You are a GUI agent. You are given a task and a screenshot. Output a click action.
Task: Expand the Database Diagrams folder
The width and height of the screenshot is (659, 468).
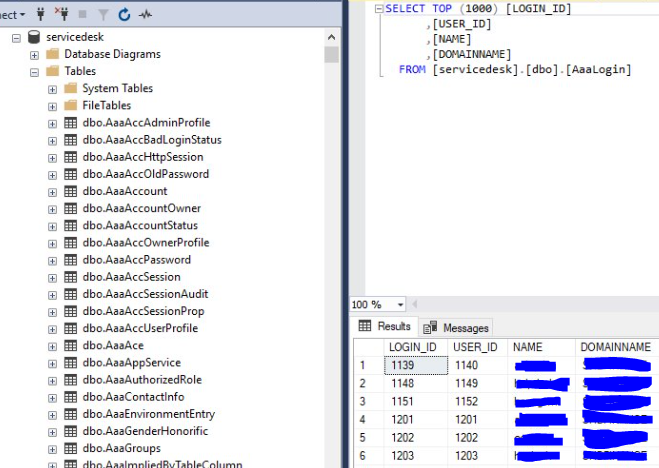click(x=34, y=55)
